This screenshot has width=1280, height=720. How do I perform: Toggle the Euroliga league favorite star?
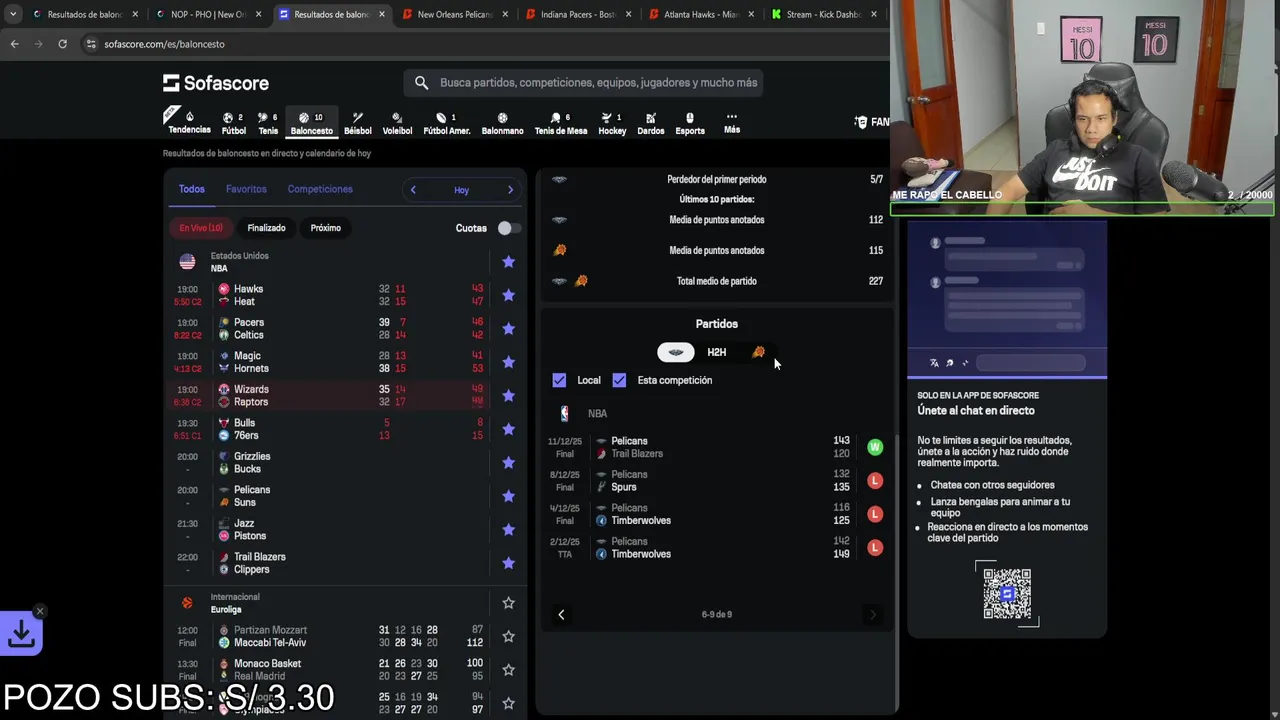(508, 603)
